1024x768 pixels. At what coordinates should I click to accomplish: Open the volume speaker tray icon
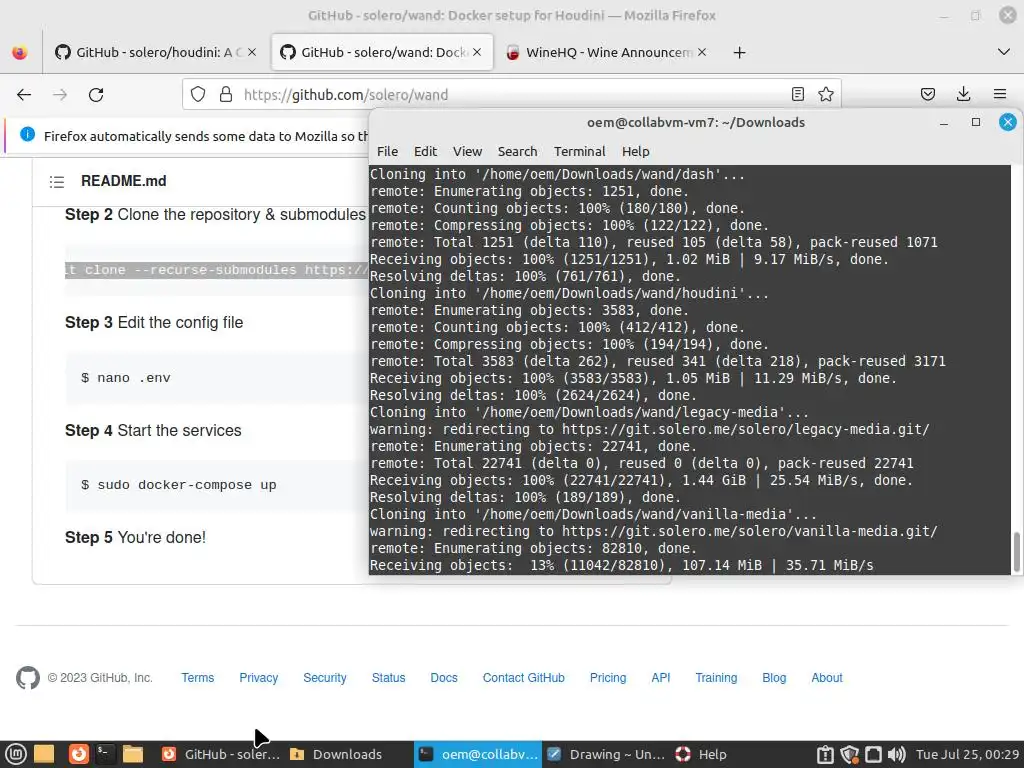[x=897, y=755]
